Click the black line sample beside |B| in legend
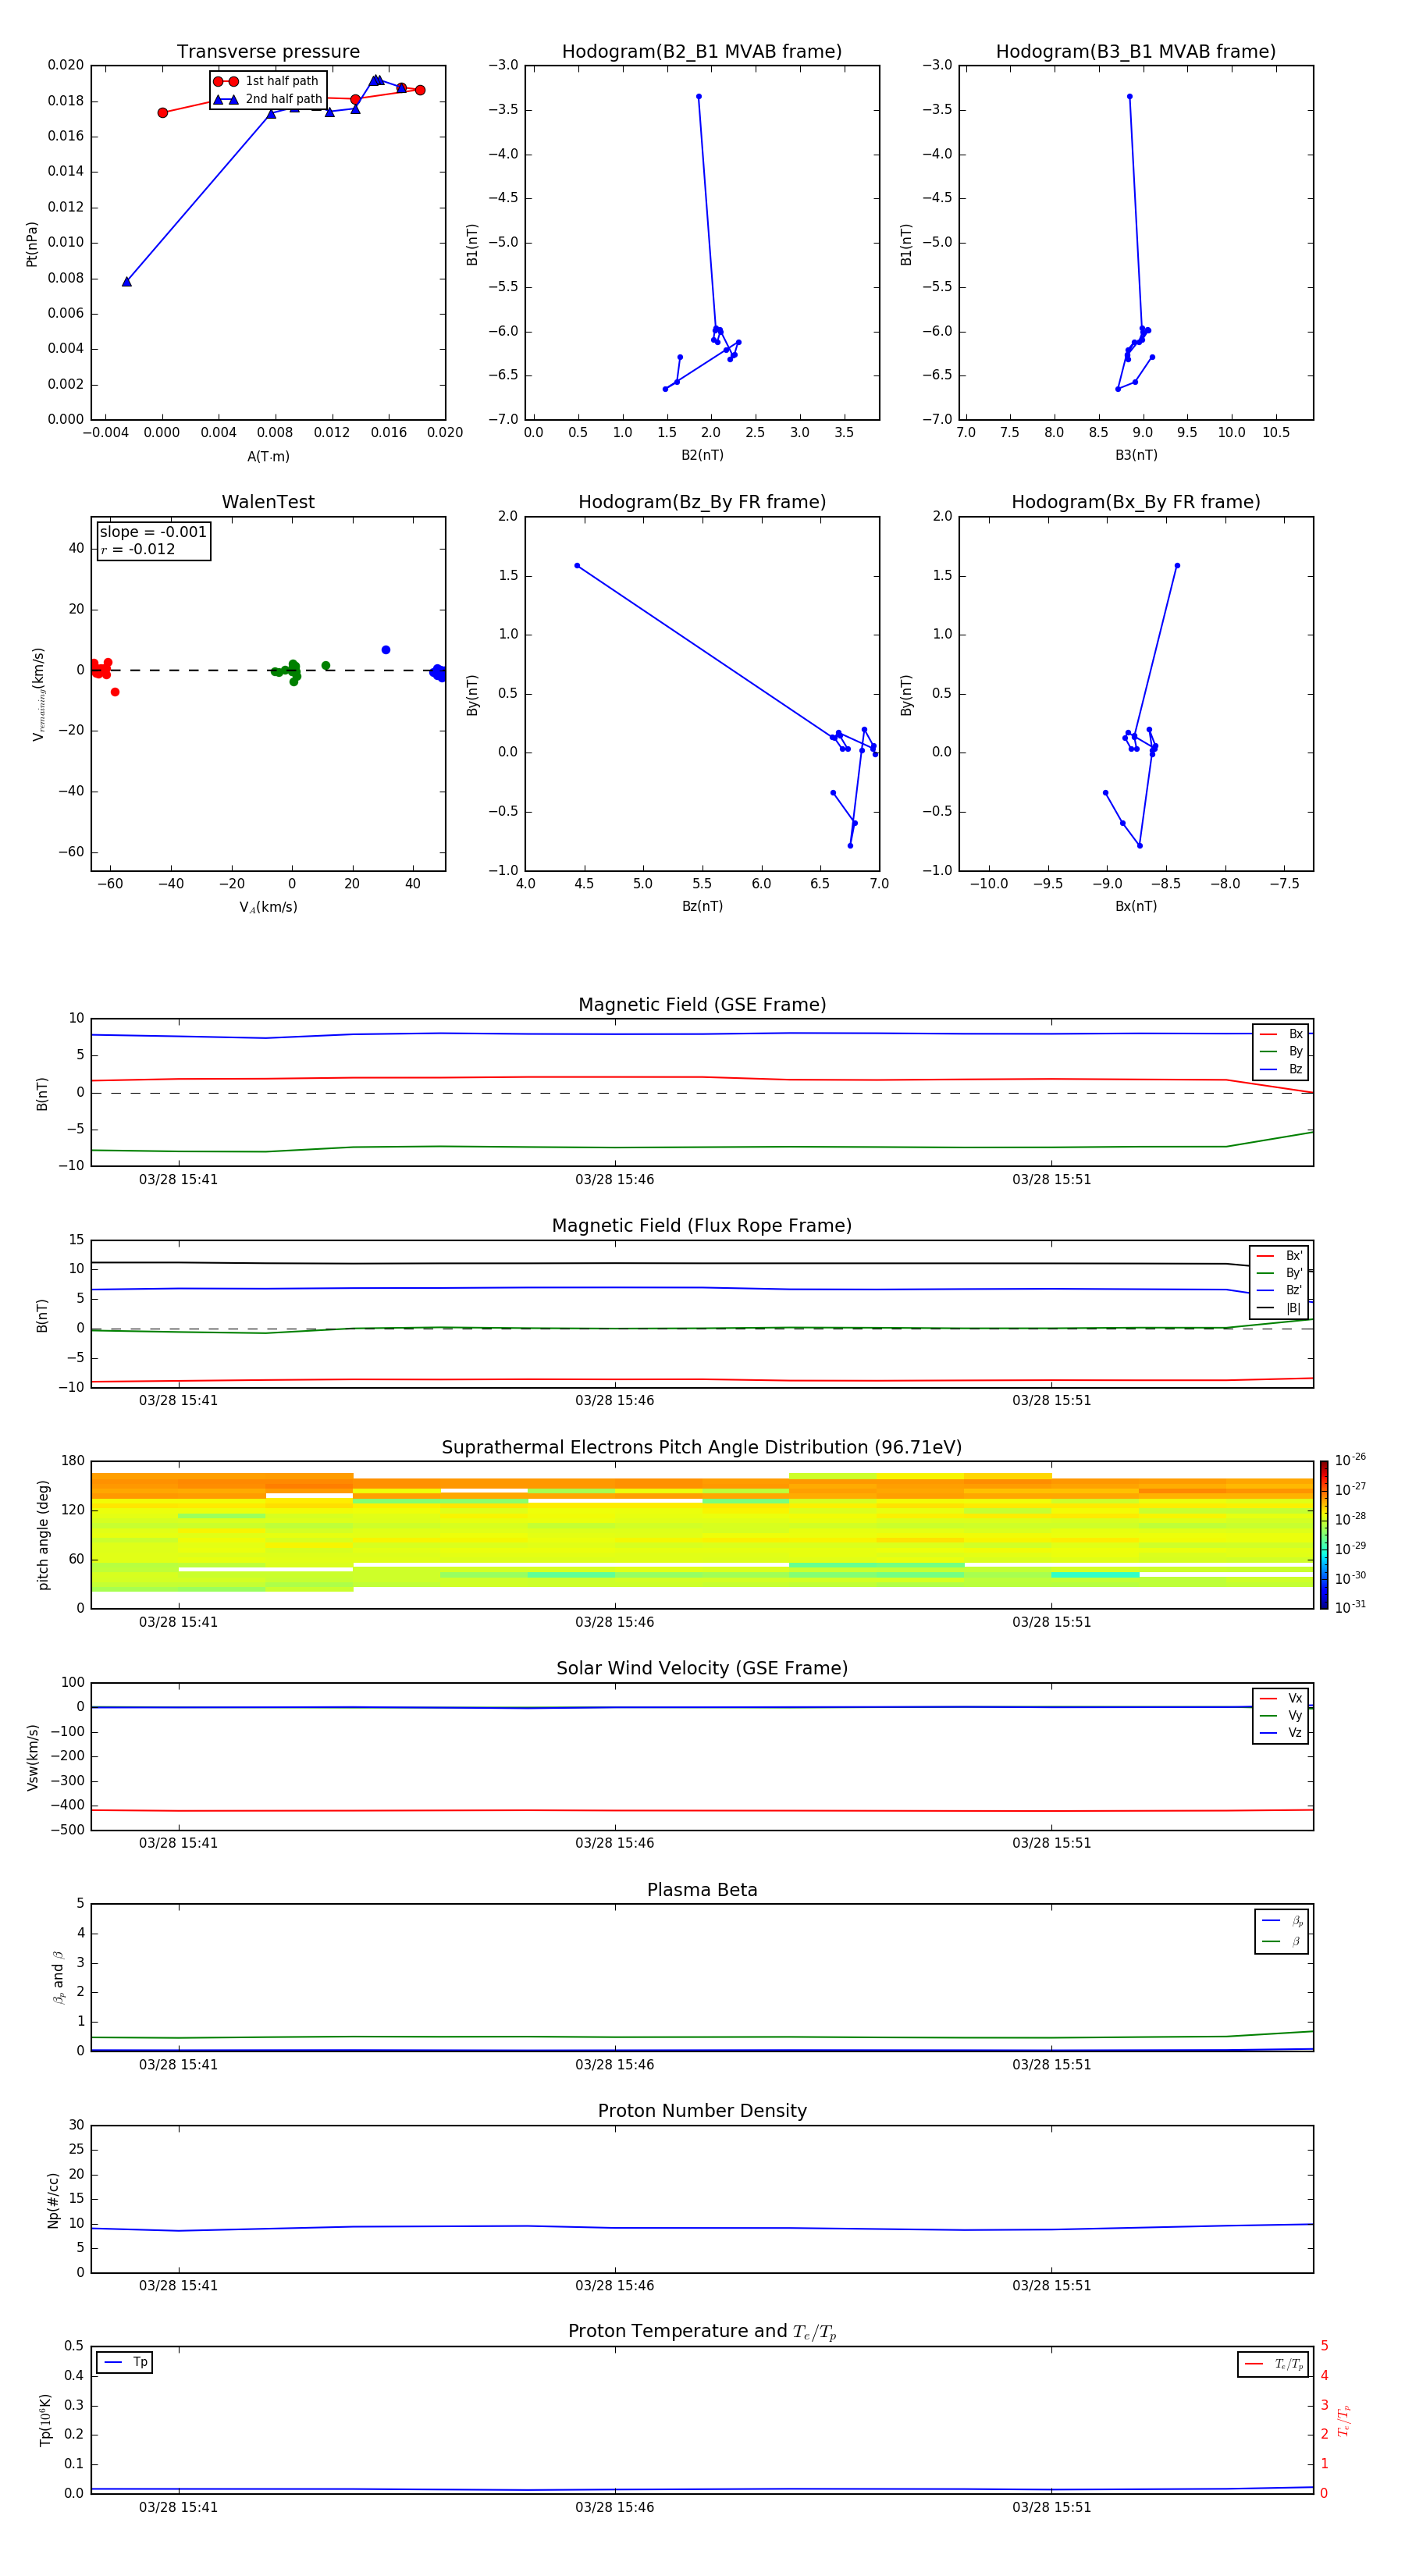 1266,1308
